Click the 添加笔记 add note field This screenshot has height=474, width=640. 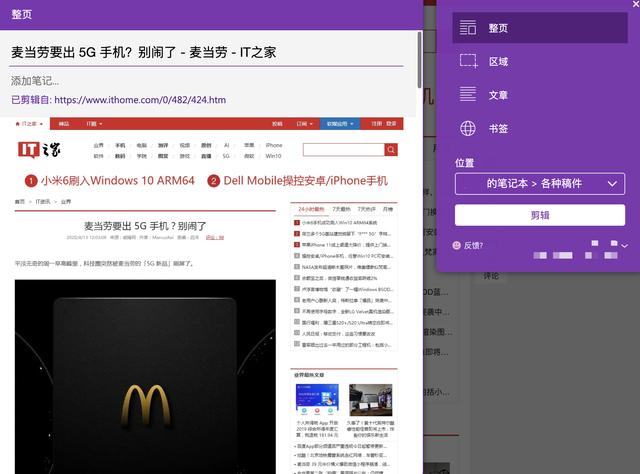(35, 81)
